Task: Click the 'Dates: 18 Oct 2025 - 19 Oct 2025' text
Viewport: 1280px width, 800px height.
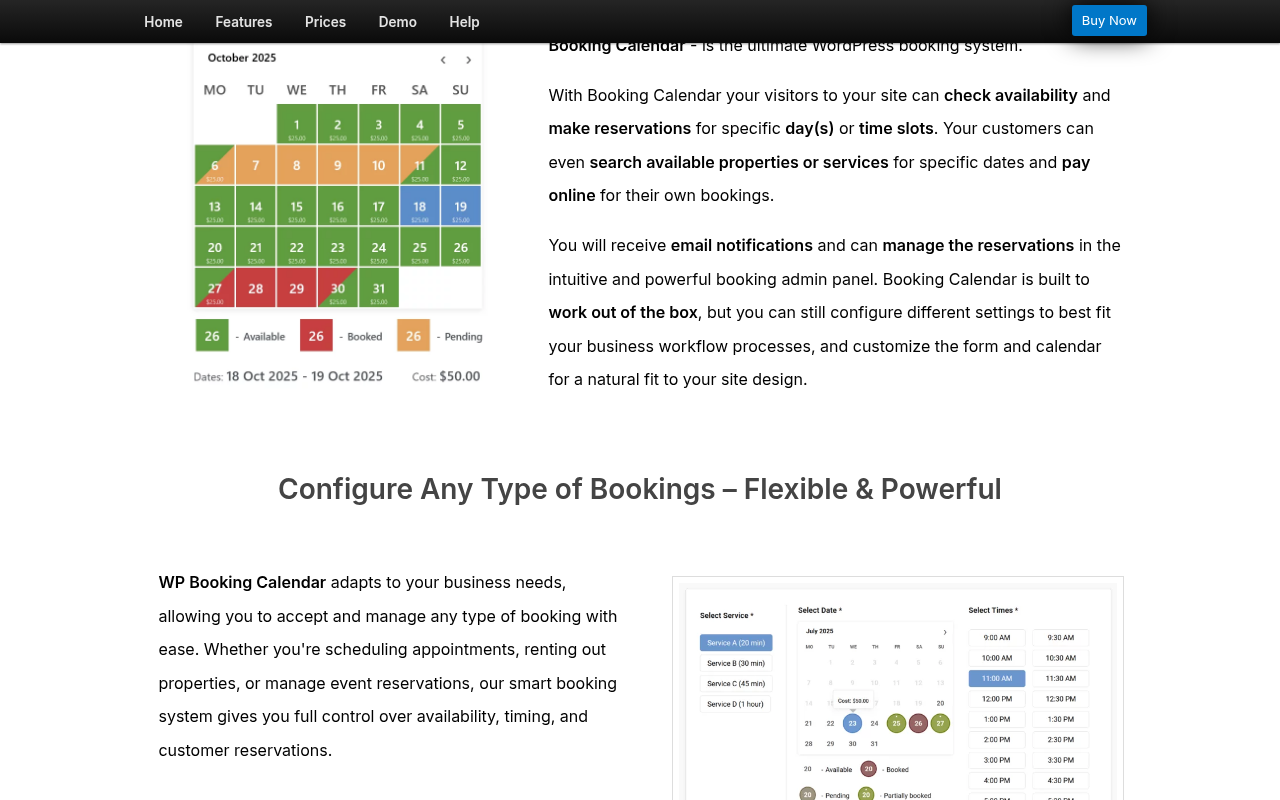Action: (288, 376)
